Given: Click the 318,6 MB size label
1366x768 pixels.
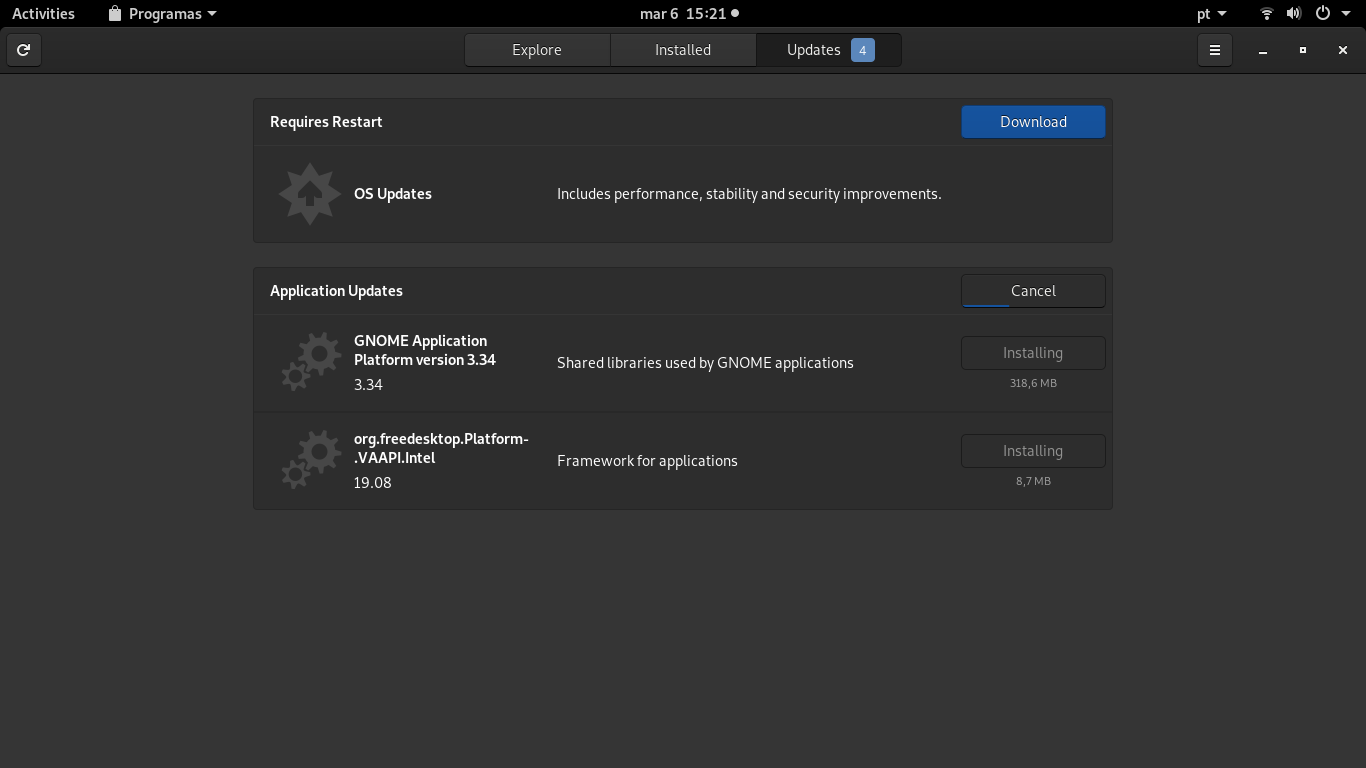Looking at the screenshot, I should 1033,383.
